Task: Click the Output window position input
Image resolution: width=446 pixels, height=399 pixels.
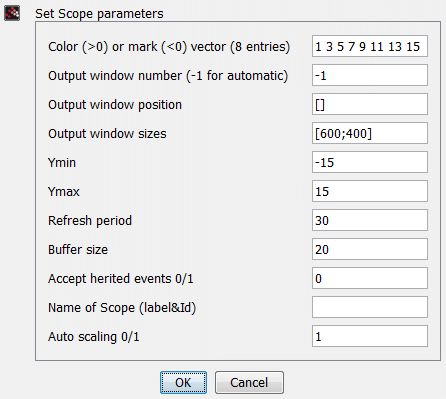Action: (370, 104)
